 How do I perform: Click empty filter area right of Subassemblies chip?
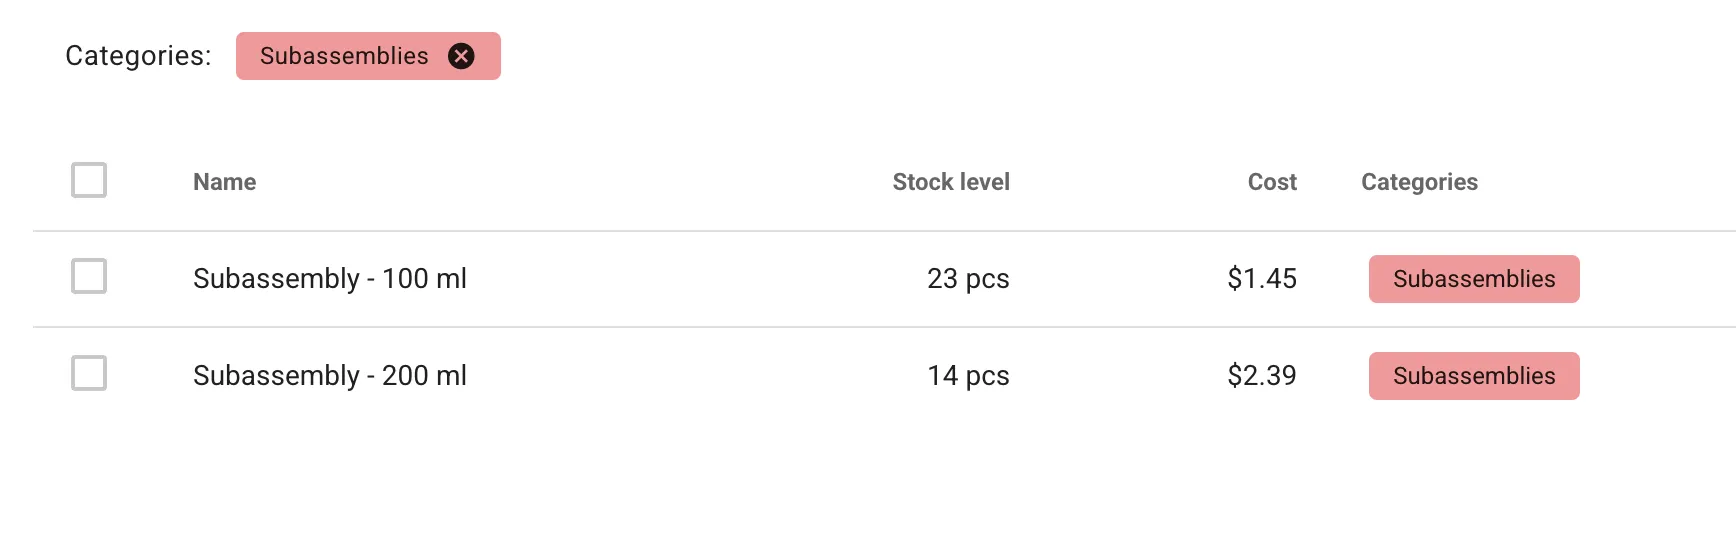pos(900,56)
